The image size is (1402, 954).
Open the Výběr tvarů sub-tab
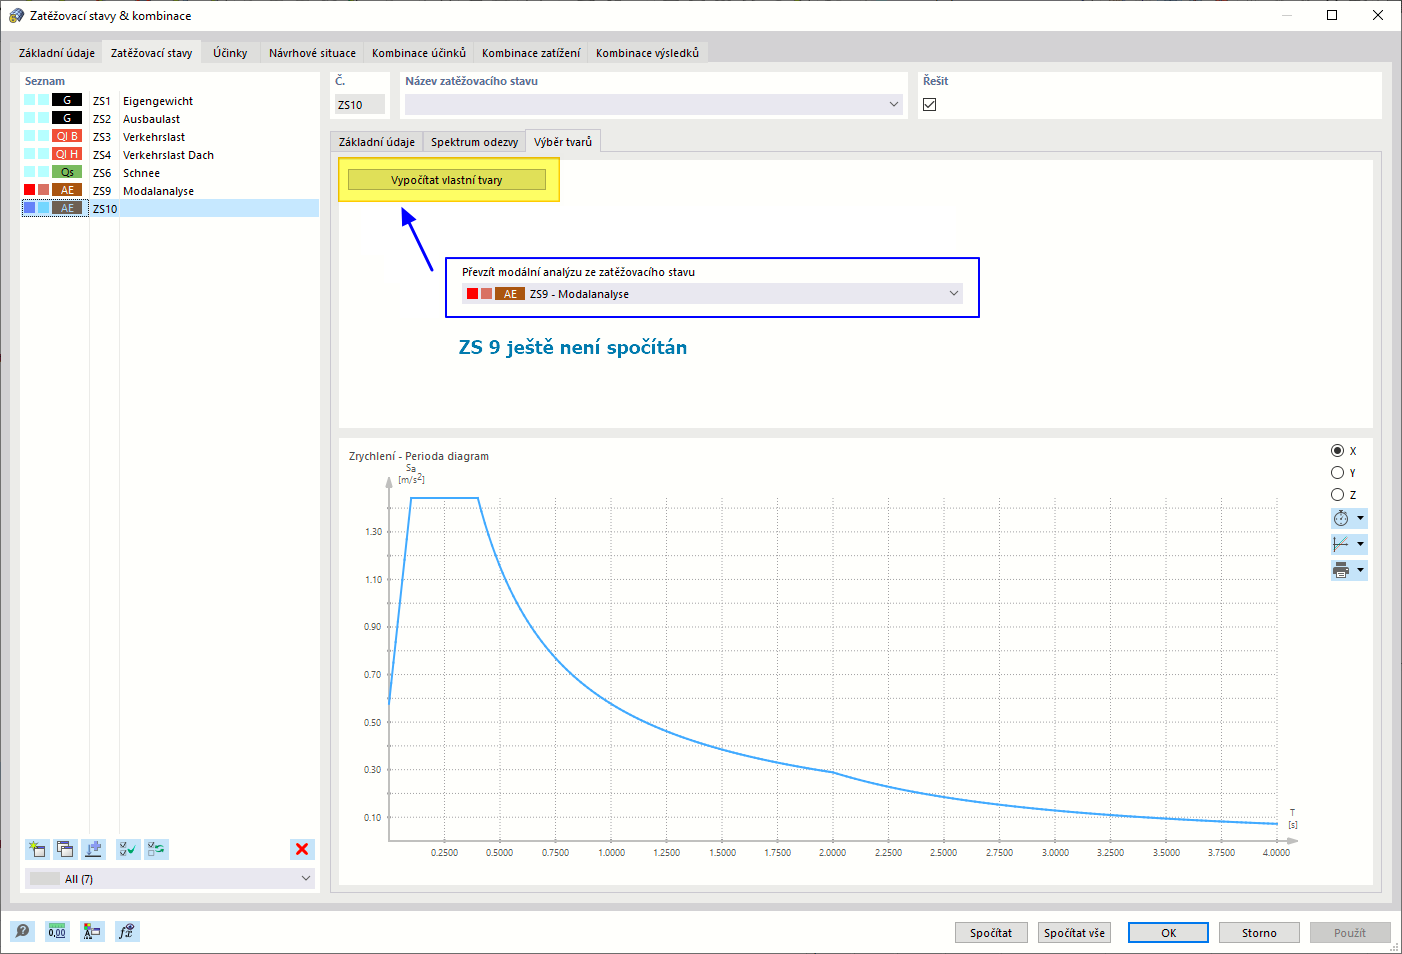(563, 142)
